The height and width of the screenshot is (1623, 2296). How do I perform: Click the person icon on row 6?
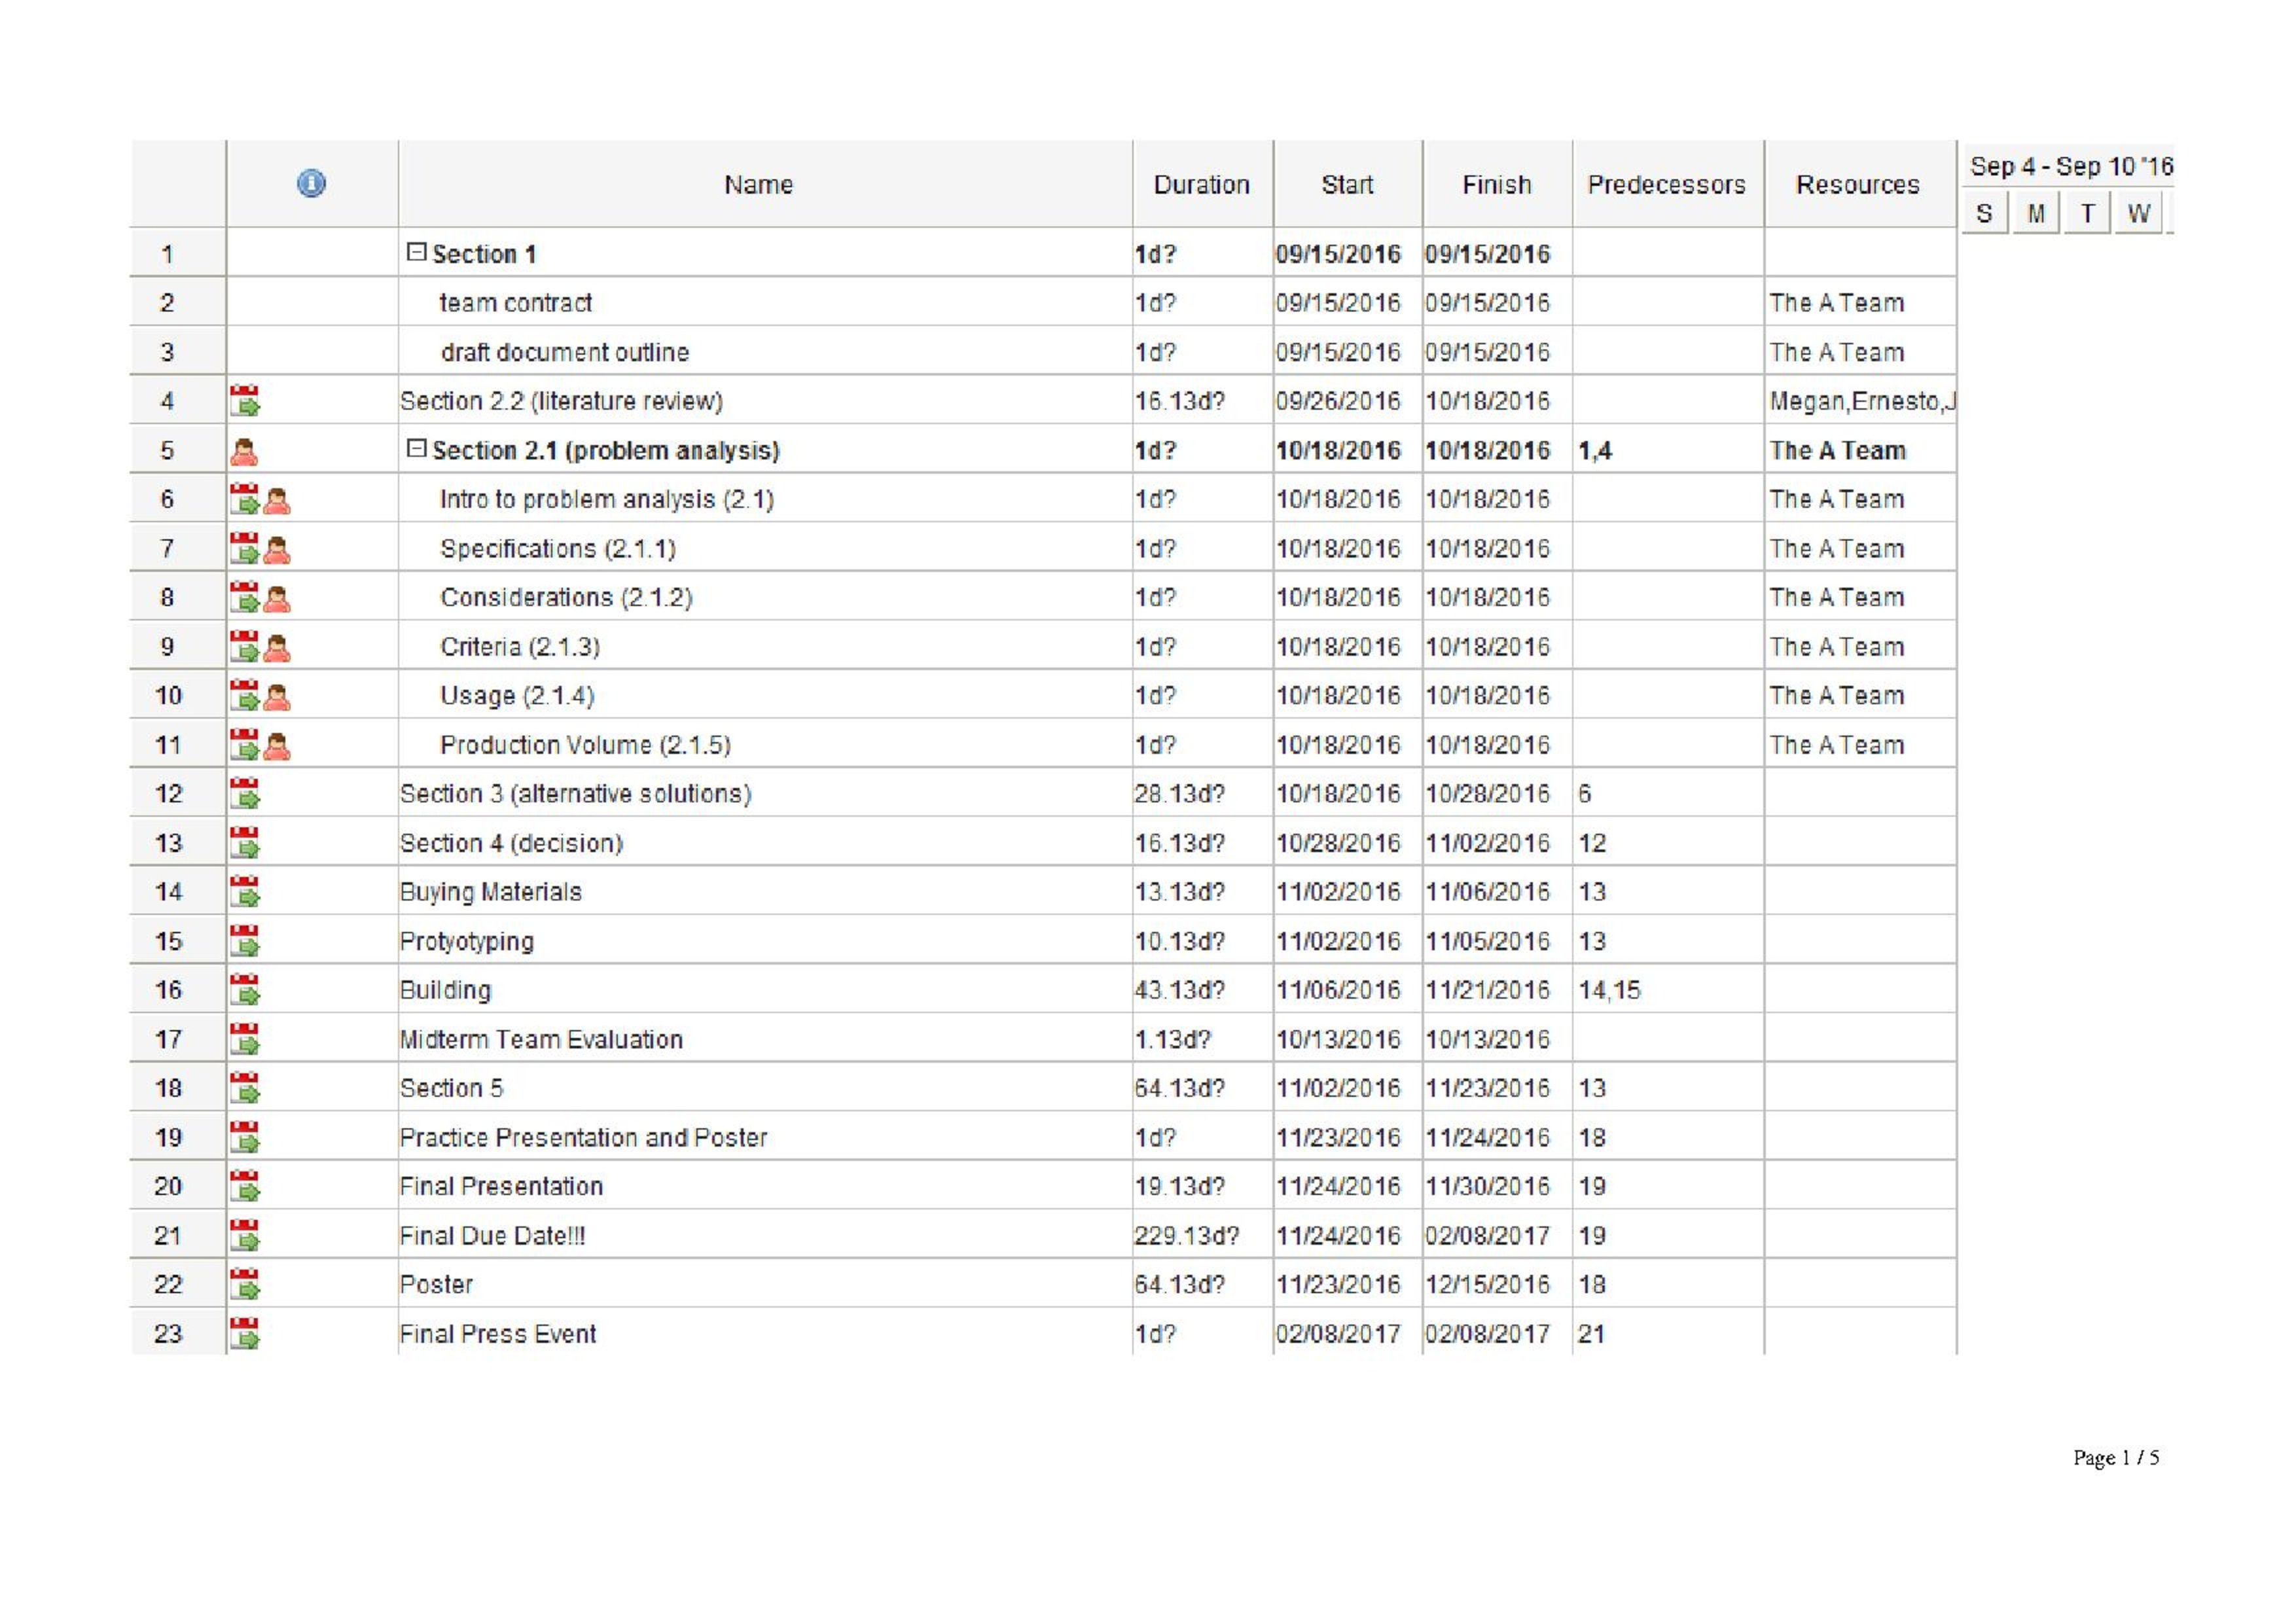point(277,500)
